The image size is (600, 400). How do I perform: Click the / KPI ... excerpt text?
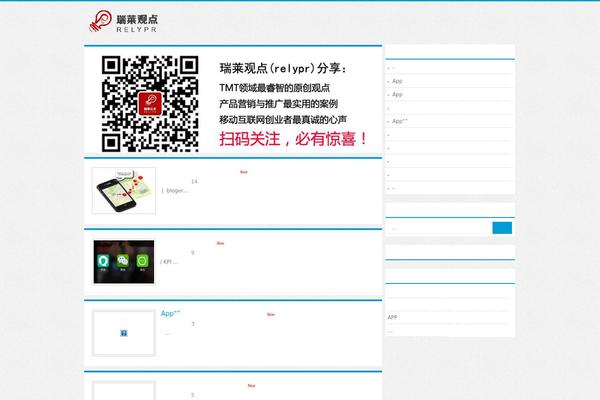click(169, 262)
